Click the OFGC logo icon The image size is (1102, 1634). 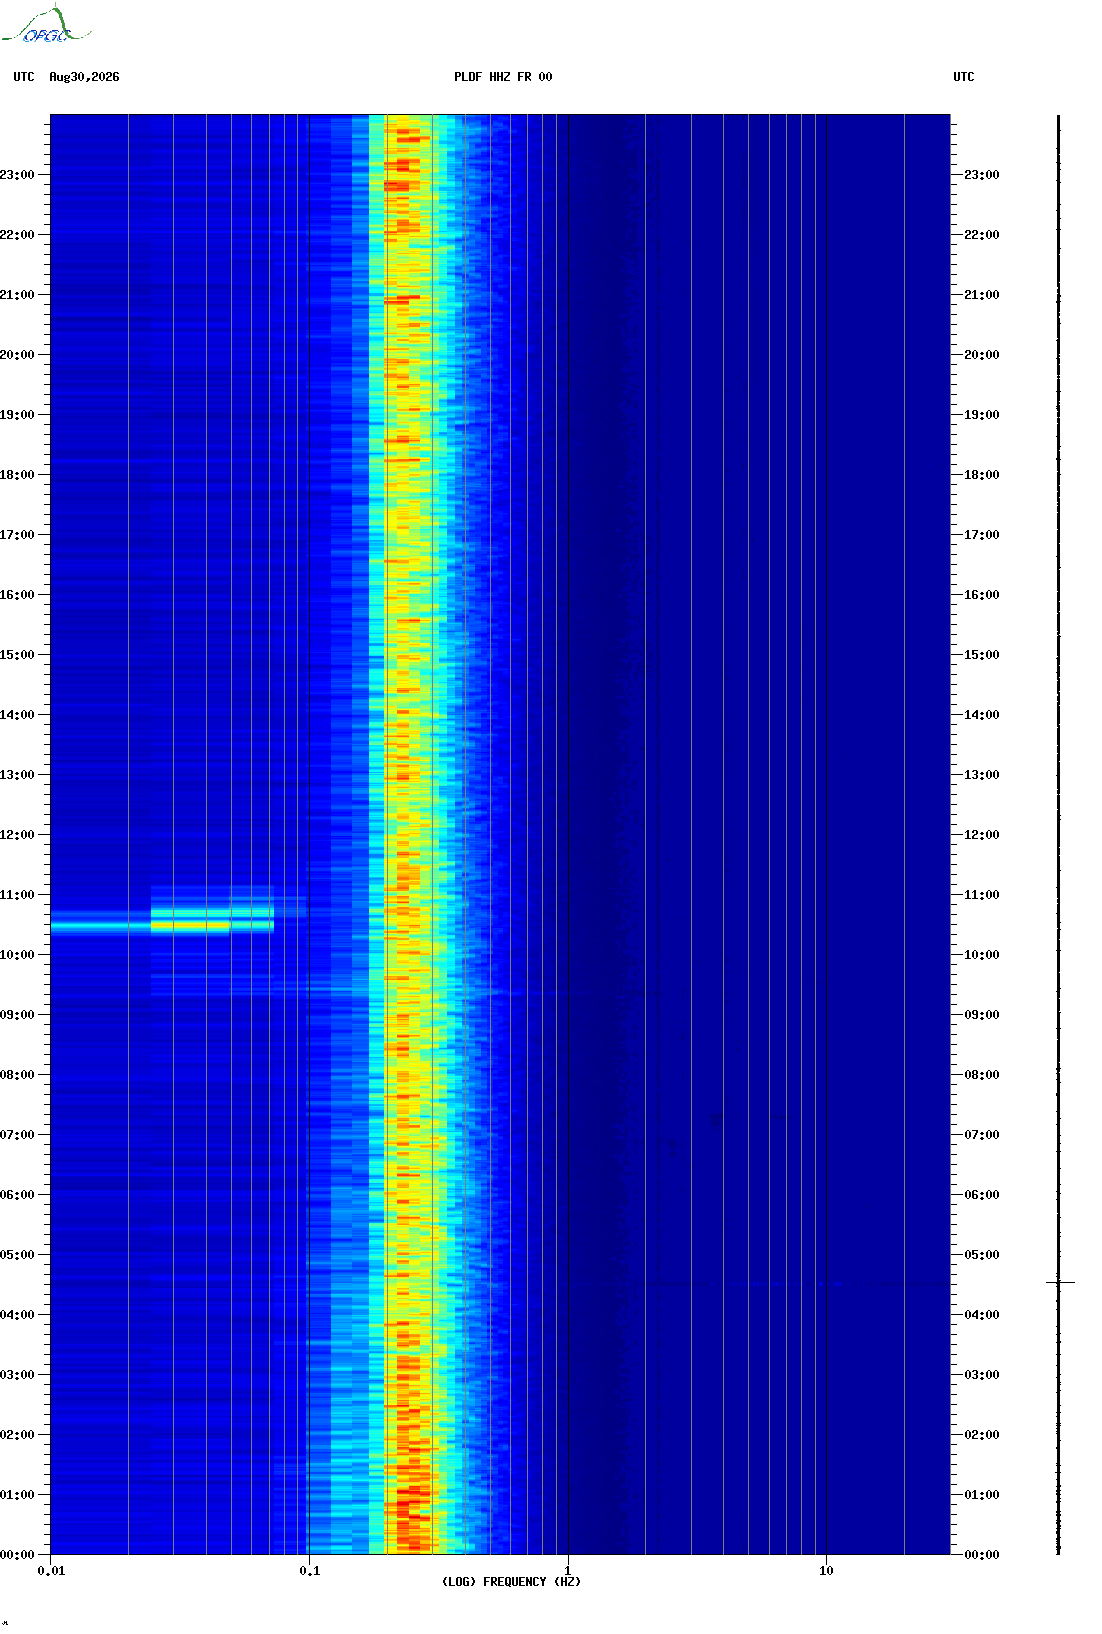tap(46, 25)
